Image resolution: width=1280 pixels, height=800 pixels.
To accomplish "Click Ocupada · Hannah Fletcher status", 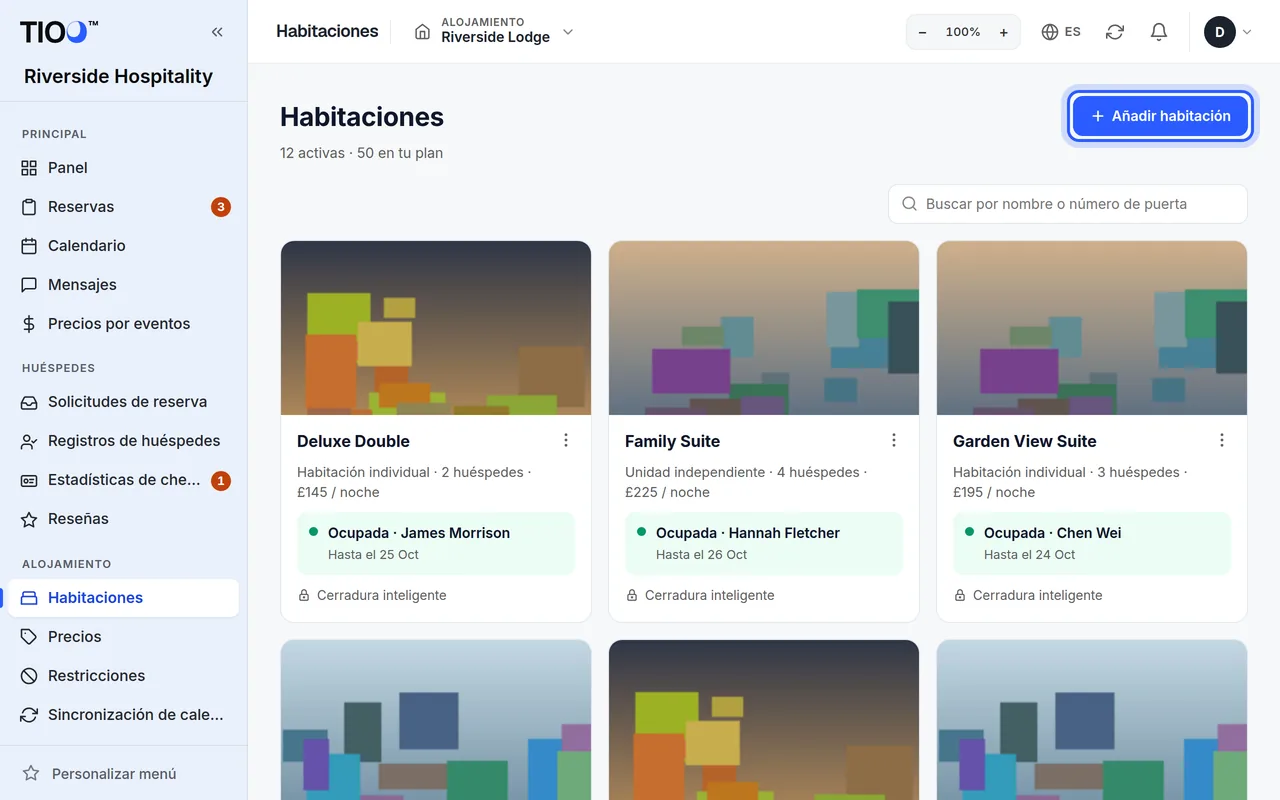I will (x=764, y=544).
